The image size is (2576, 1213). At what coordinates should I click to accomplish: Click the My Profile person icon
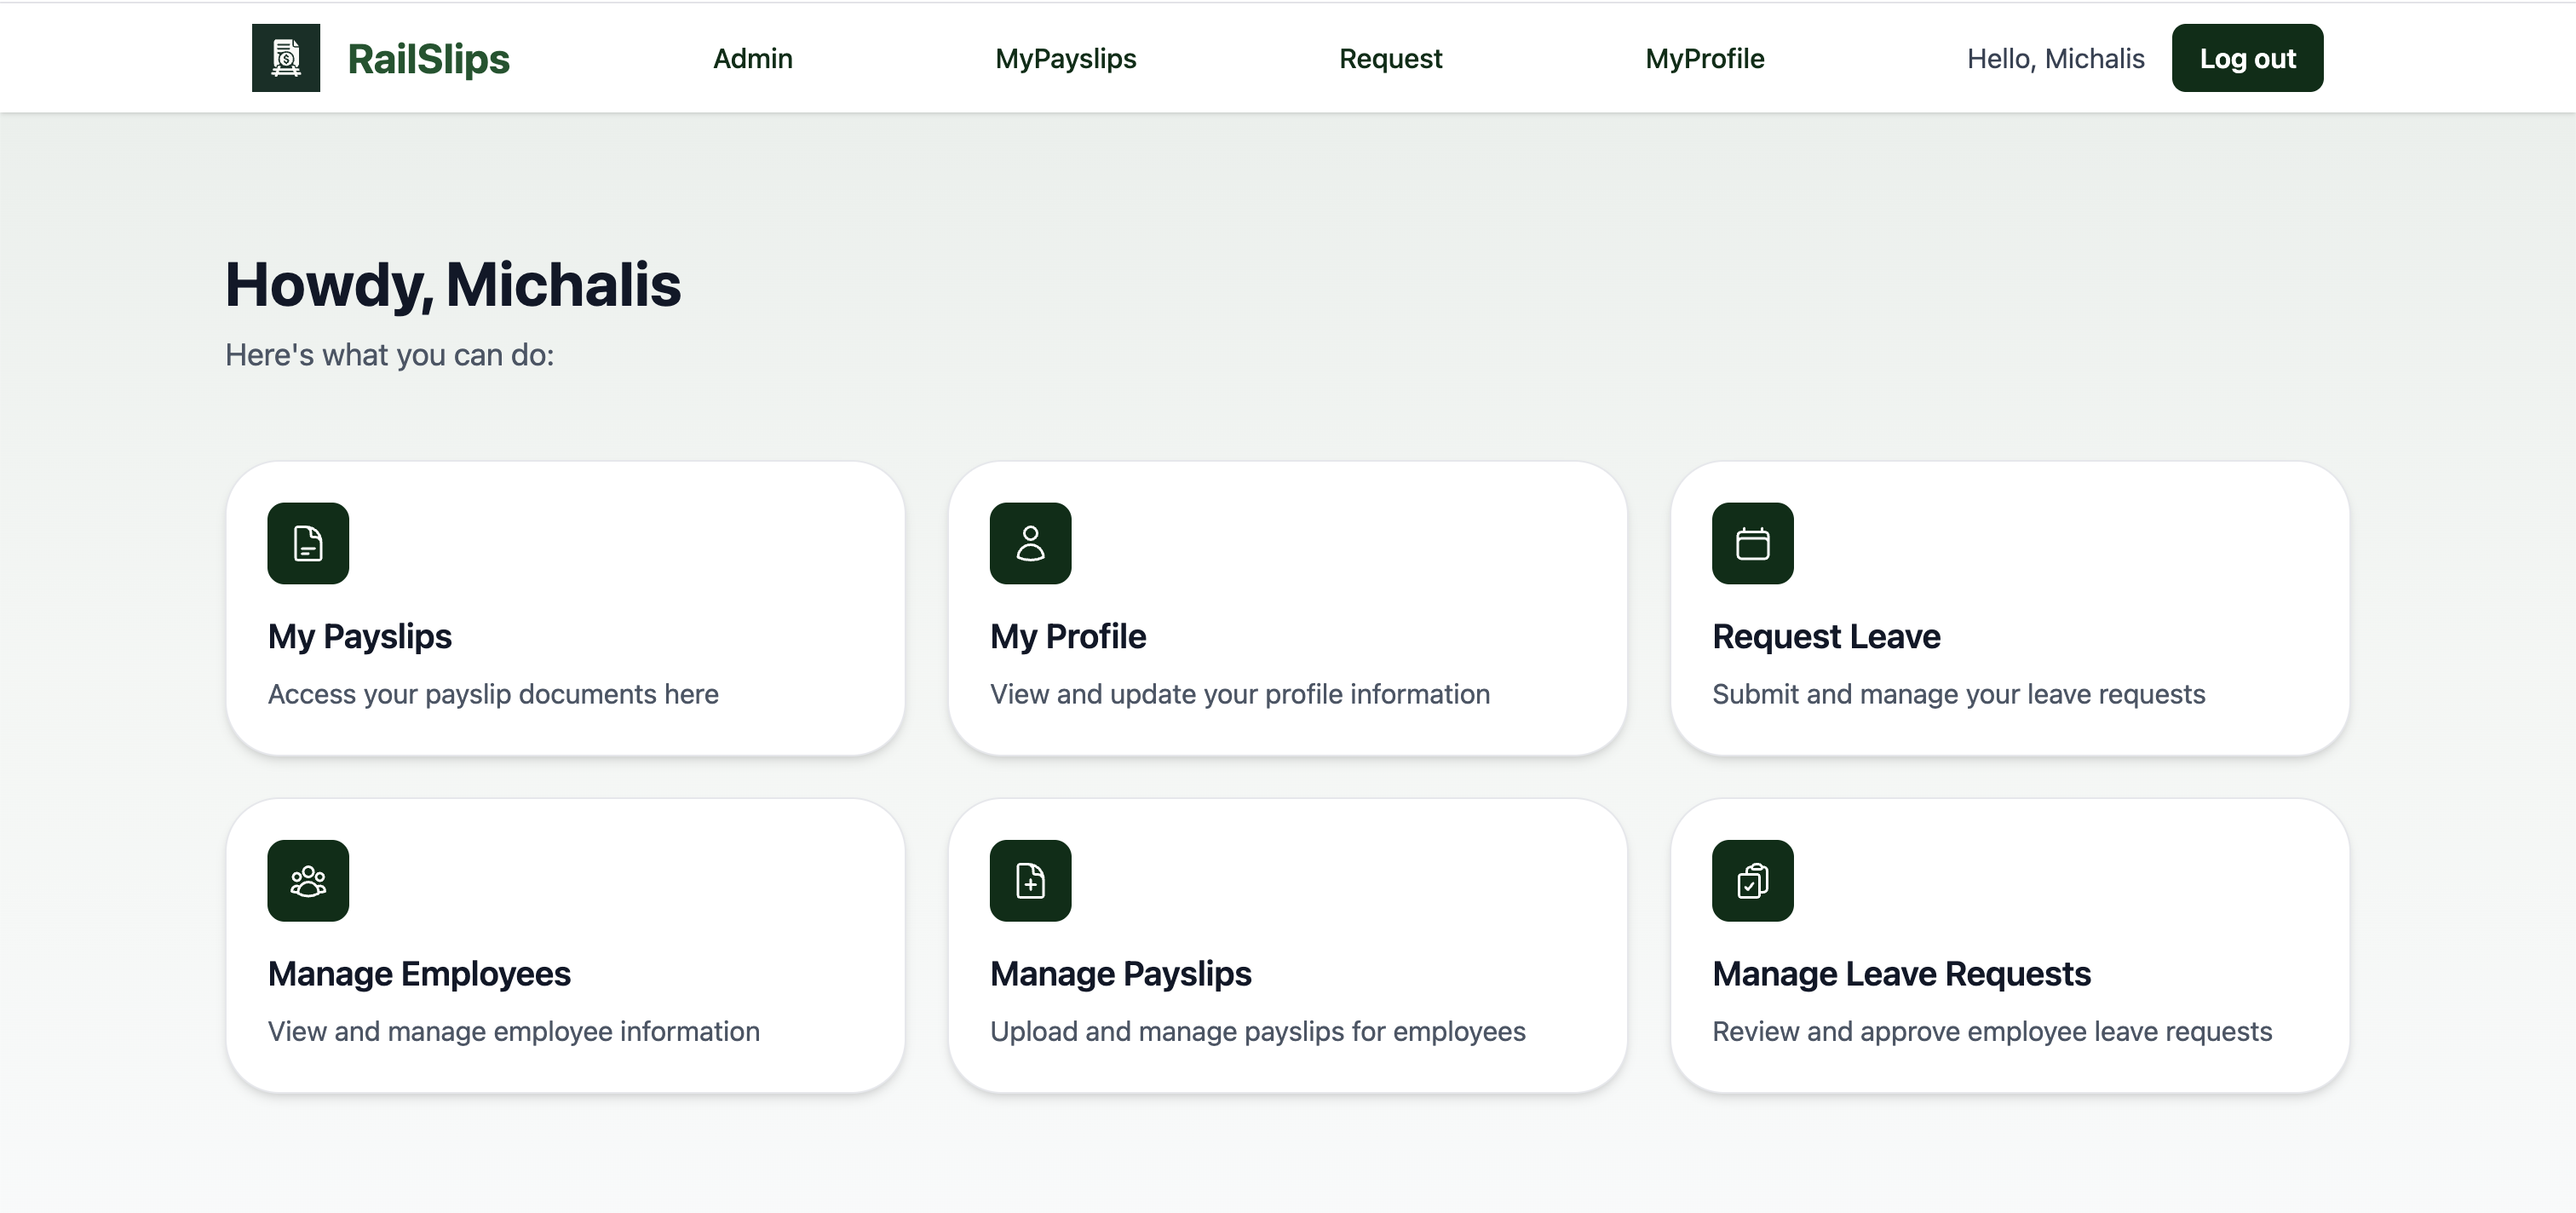1030,543
